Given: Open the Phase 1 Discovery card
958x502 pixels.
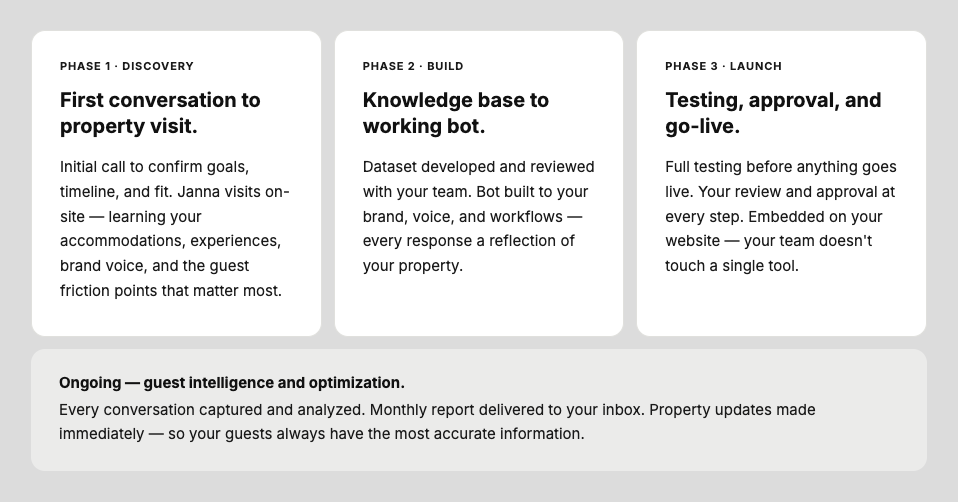Looking at the screenshot, I should tap(177, 183).
